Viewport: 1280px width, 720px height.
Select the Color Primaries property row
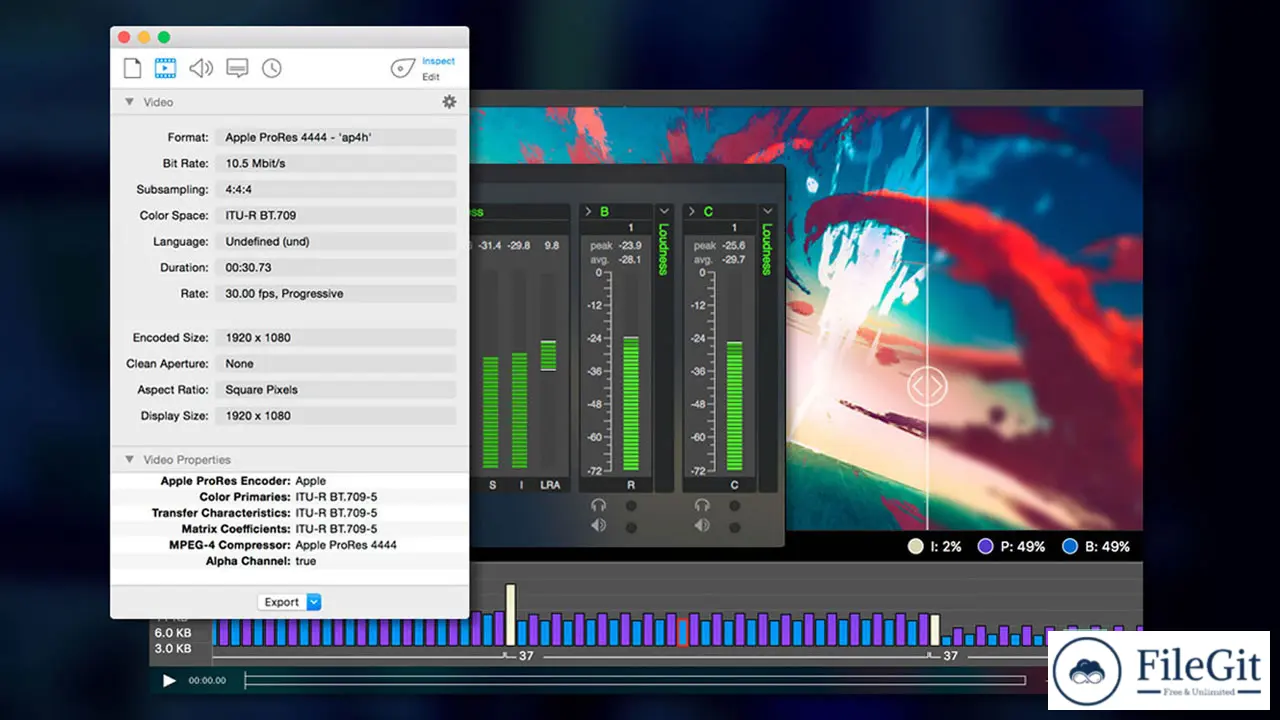tap(290, 497)
